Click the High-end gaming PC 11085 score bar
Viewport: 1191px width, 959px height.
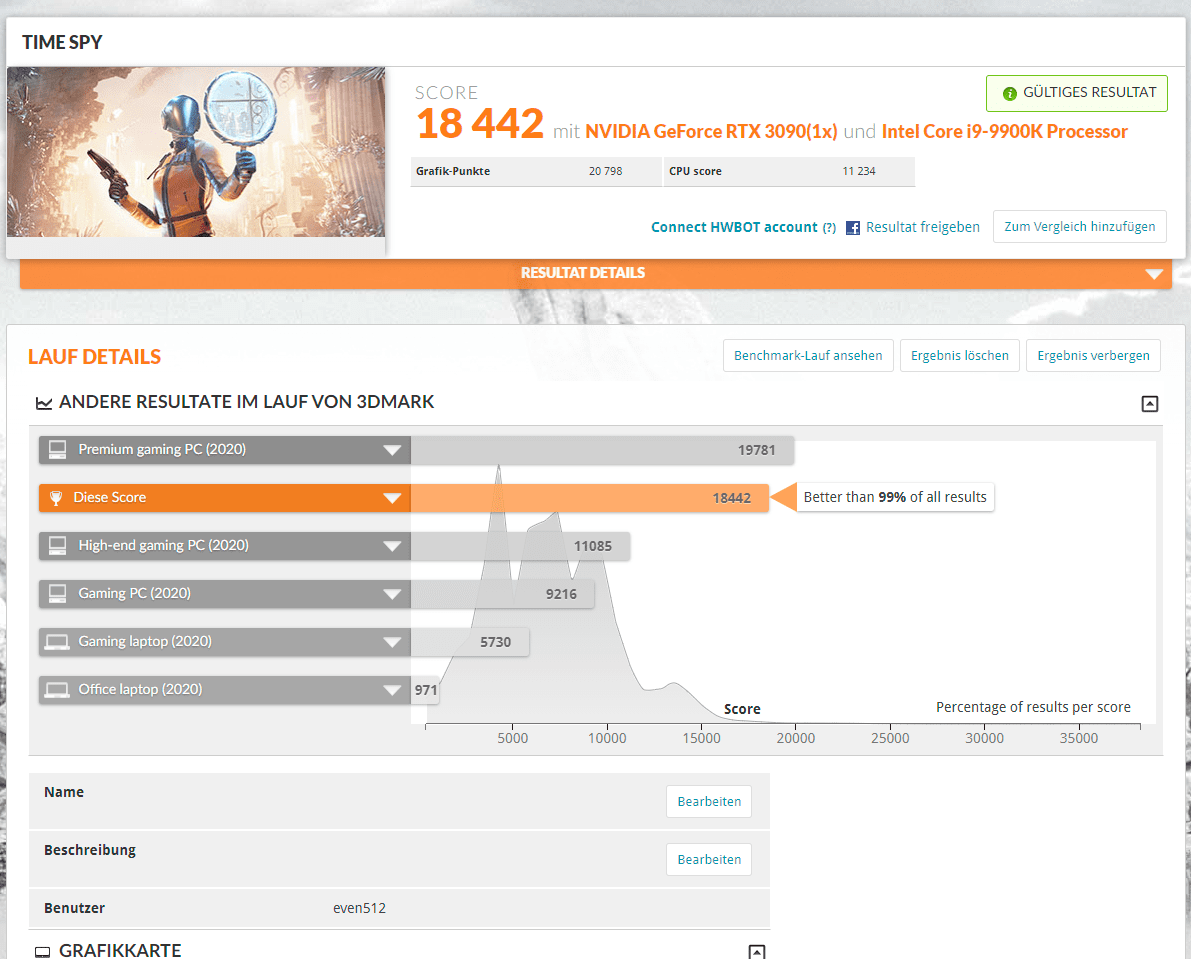(520, 546)
